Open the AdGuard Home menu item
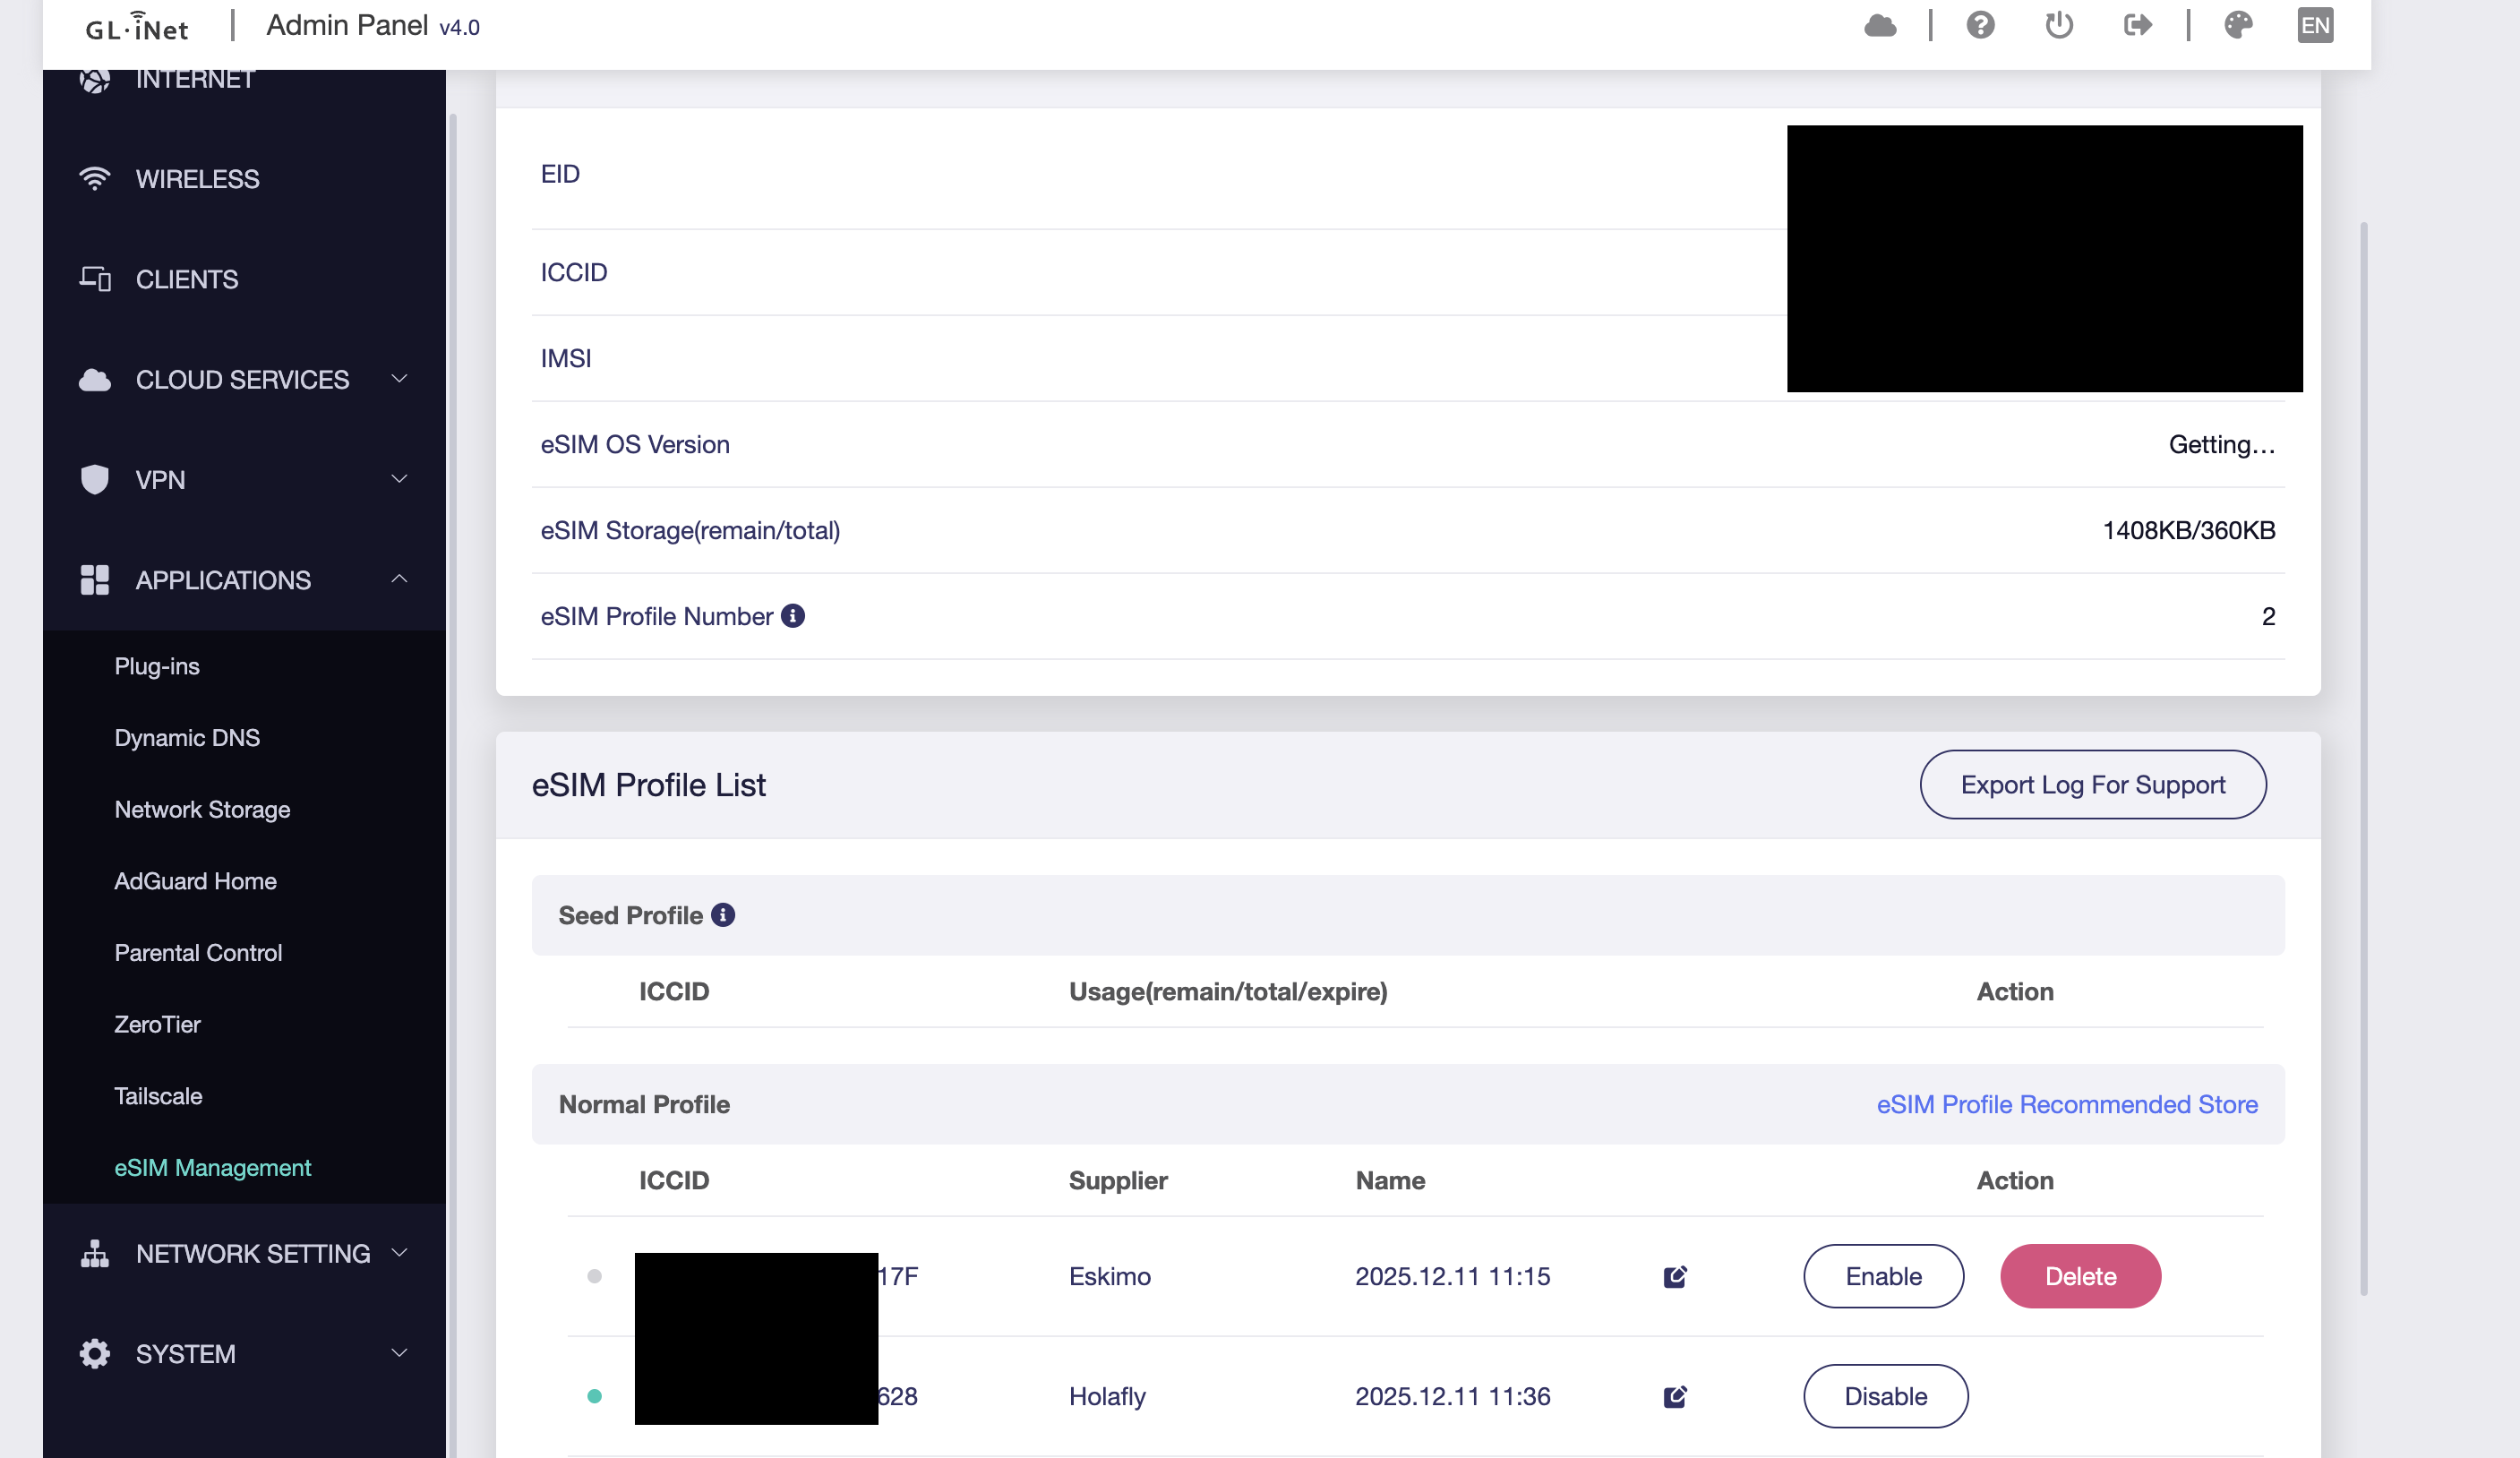Screen dimensions: 2520x1458 click(195, 881)
